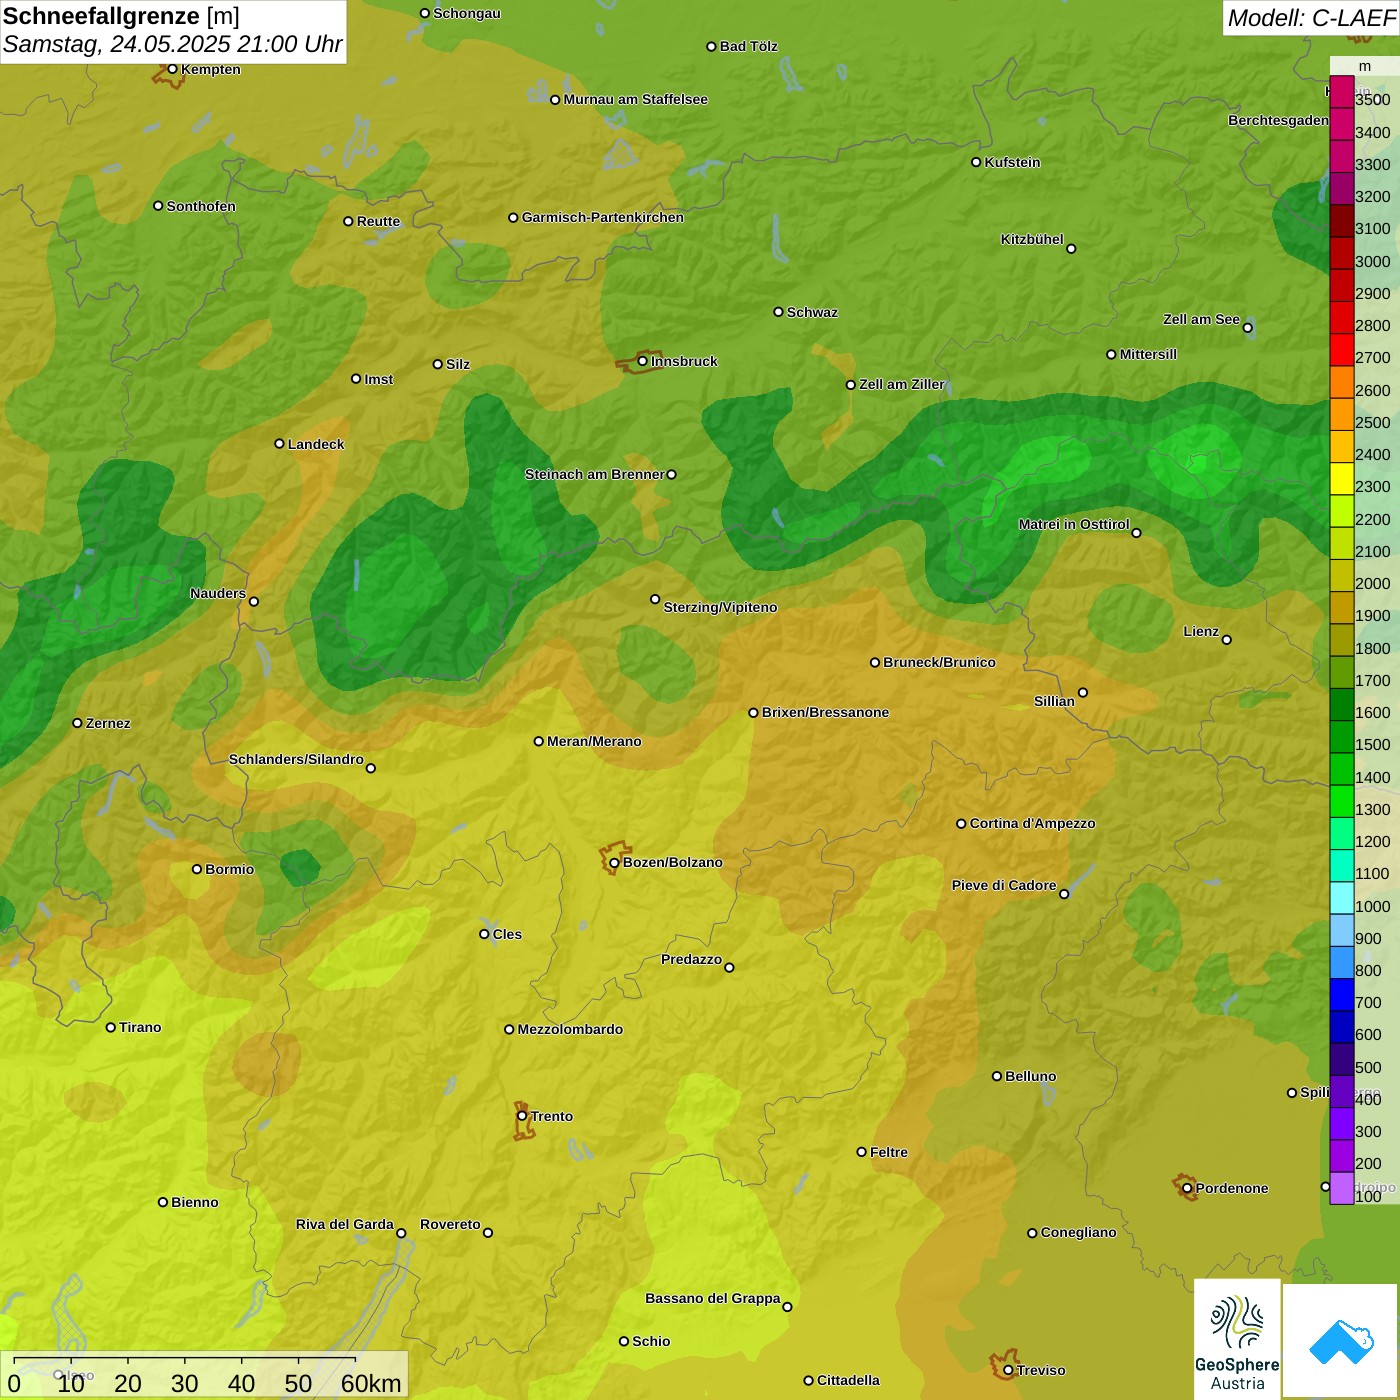The height and width of the screenshot is (1400, 1400).
Task: Click the Lienz location dot
Action: click(x=1227, y=640)
